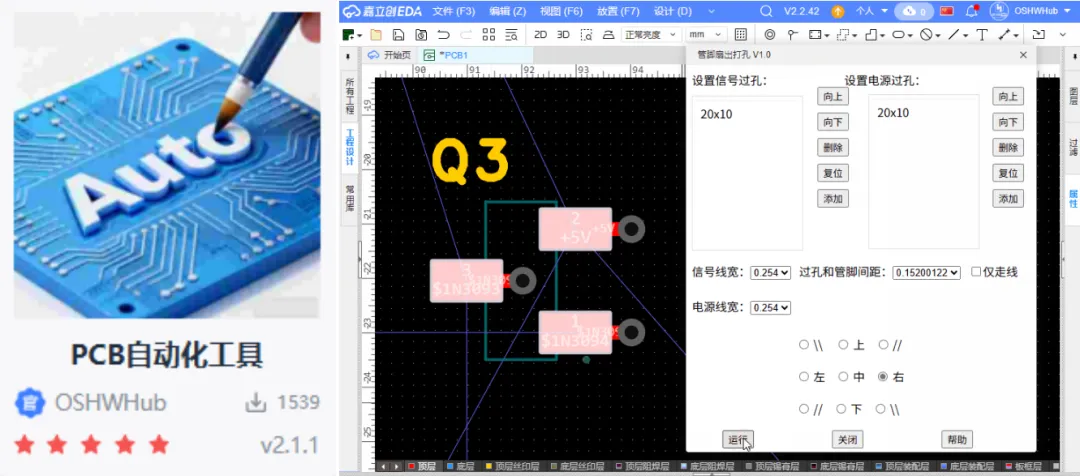Open the 过孔和管脚间距 dropdown

pos(926,273)
